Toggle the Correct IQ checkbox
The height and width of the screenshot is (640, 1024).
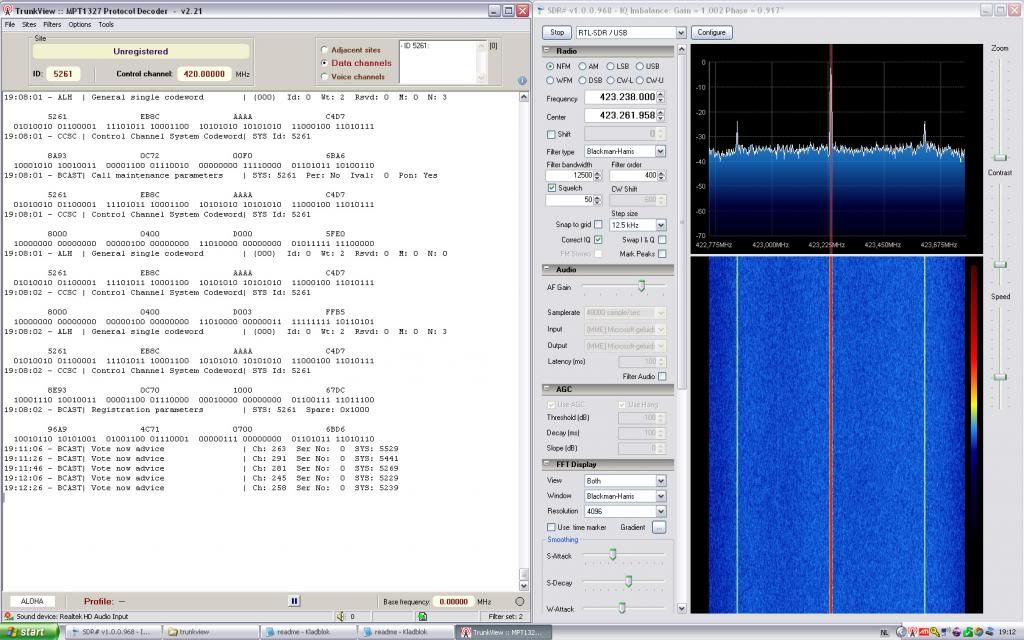pyautogui.click(x=598, y=240)
